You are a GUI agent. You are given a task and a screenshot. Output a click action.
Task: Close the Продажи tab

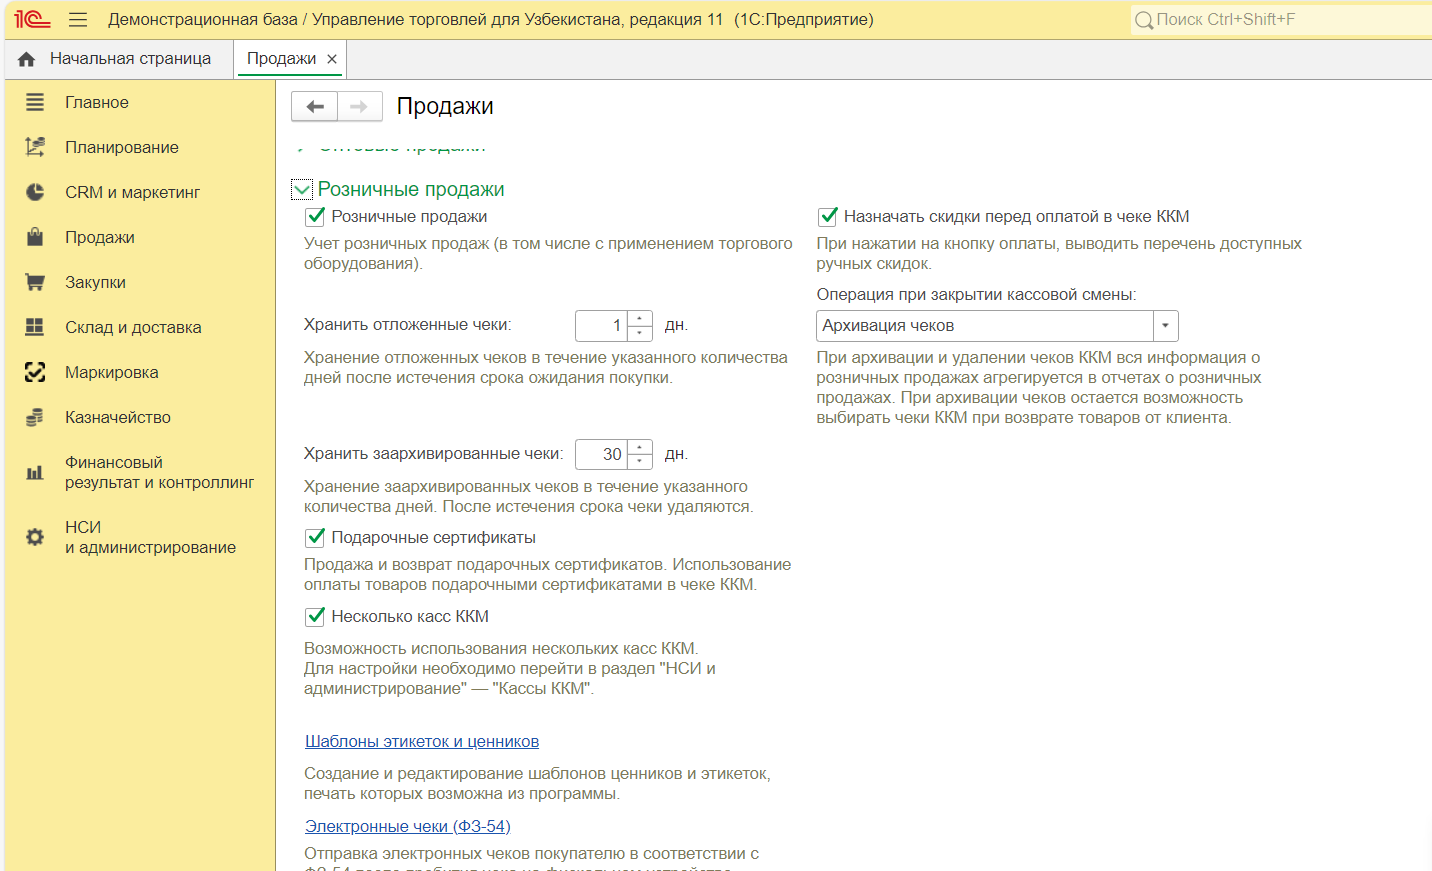click(332, 59)
